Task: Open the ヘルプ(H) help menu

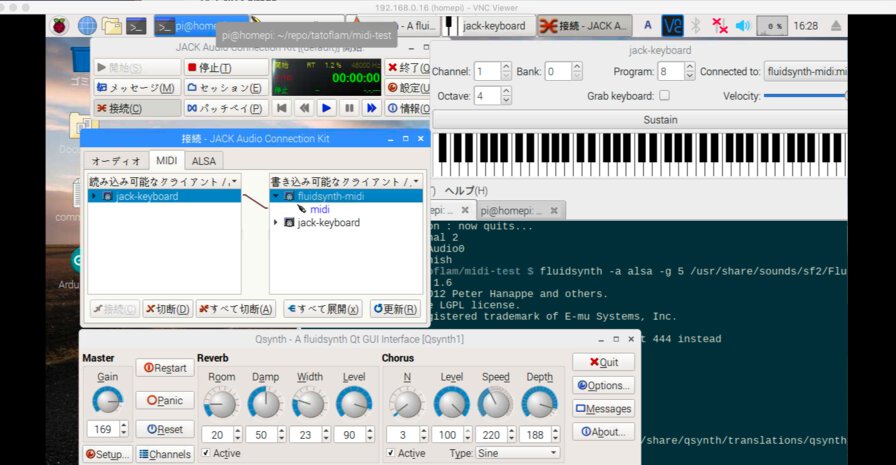Action: 466,191
